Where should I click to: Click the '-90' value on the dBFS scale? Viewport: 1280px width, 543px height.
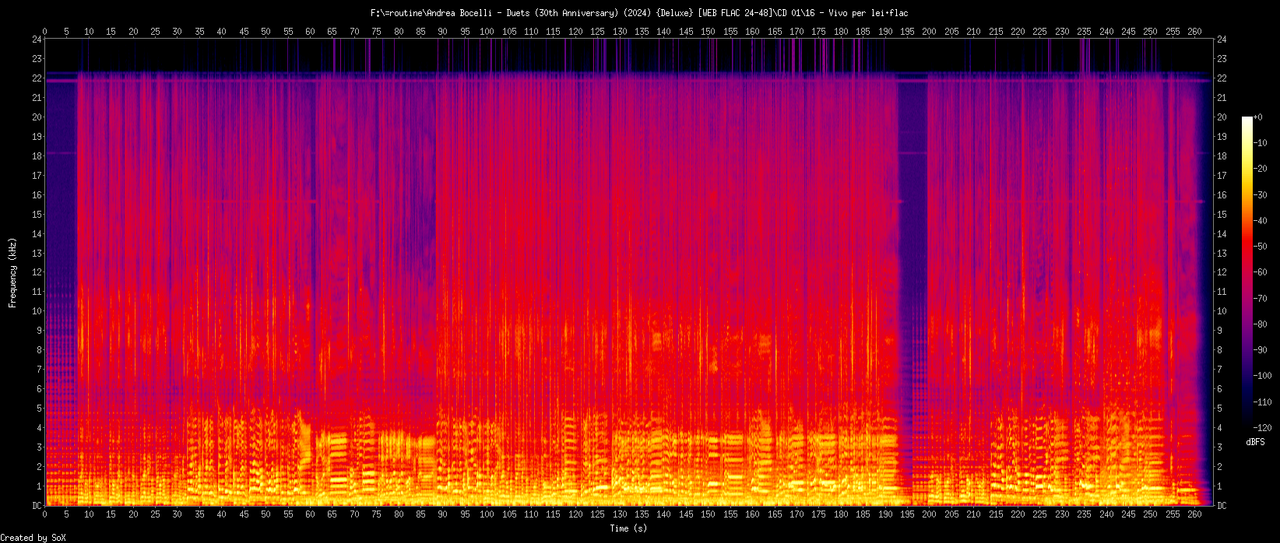1263,349
